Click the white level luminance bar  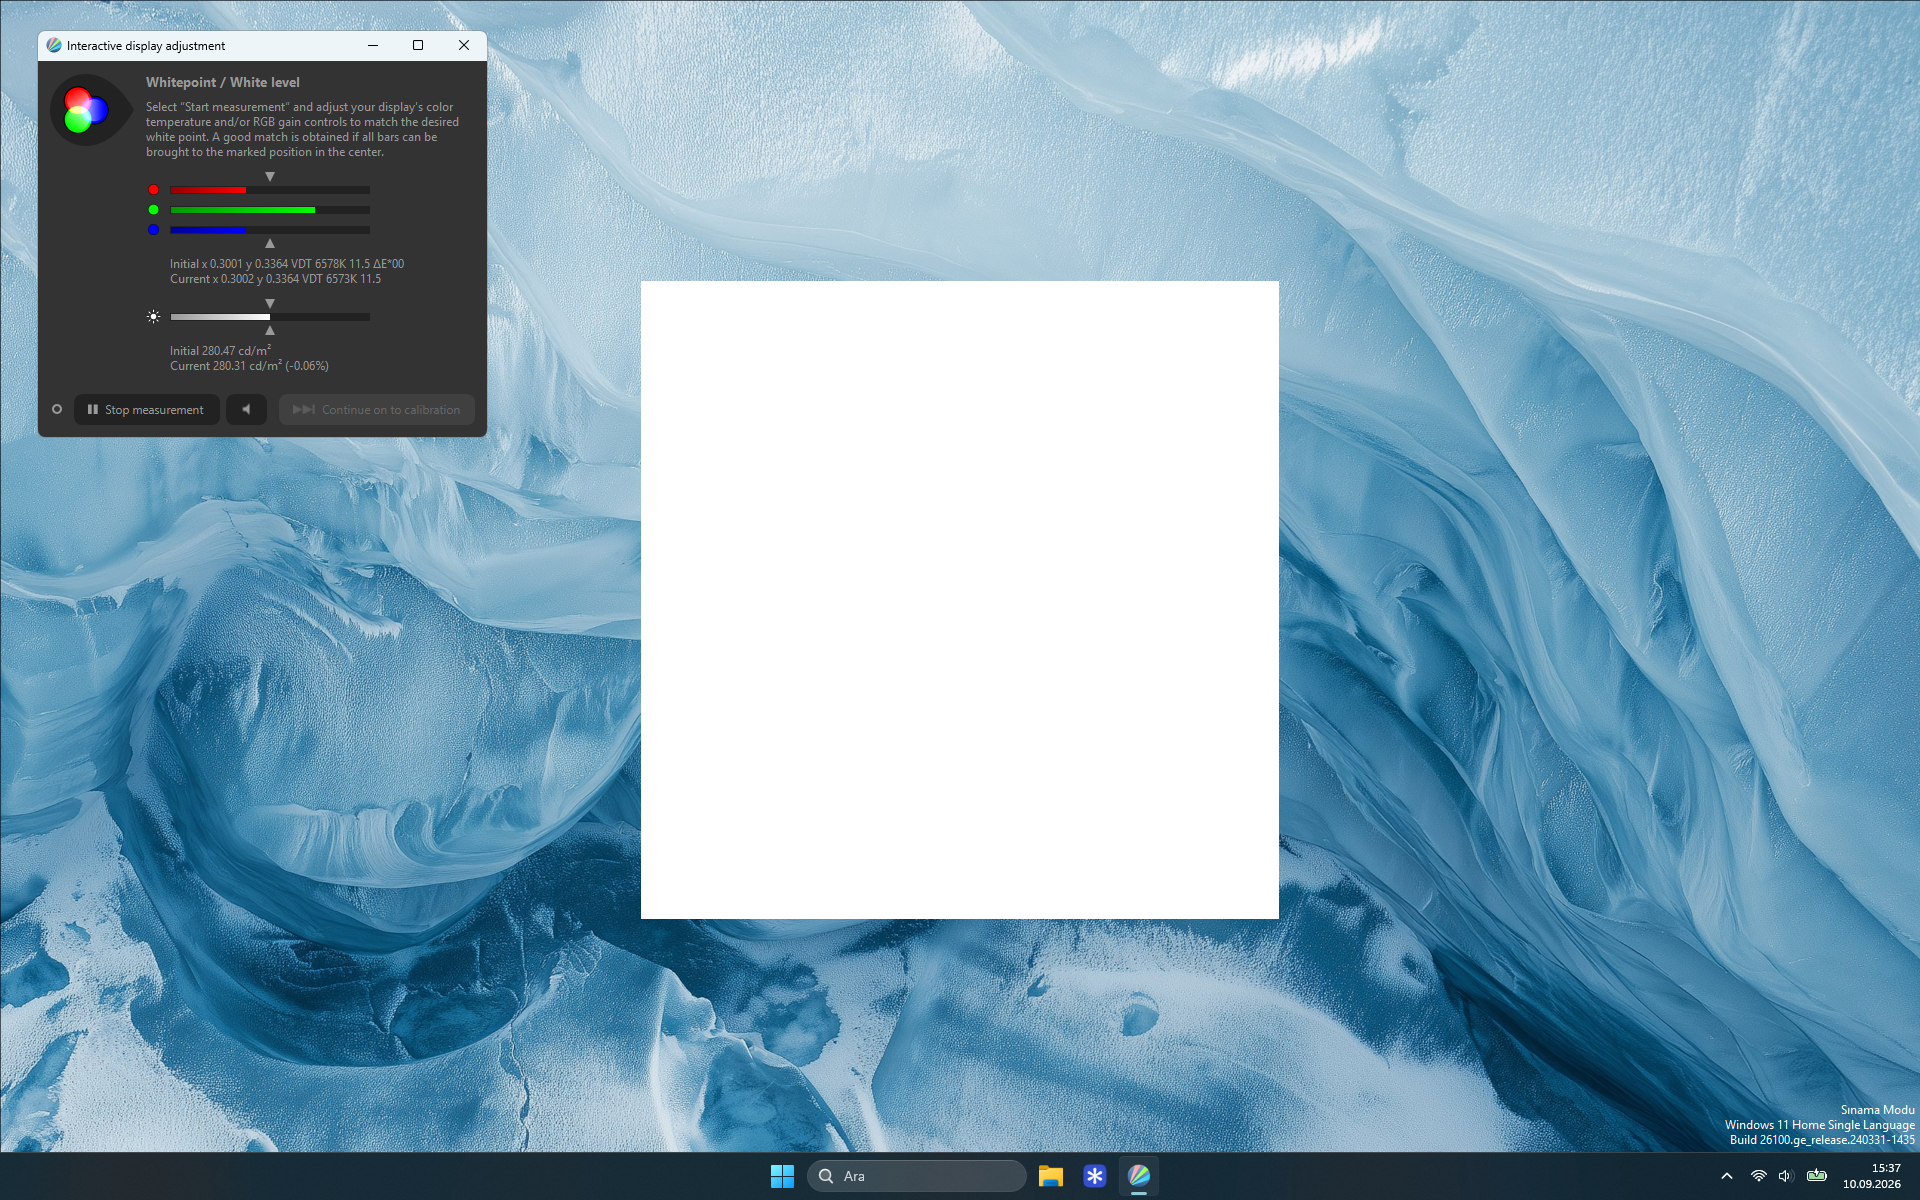tap(270, 317)
